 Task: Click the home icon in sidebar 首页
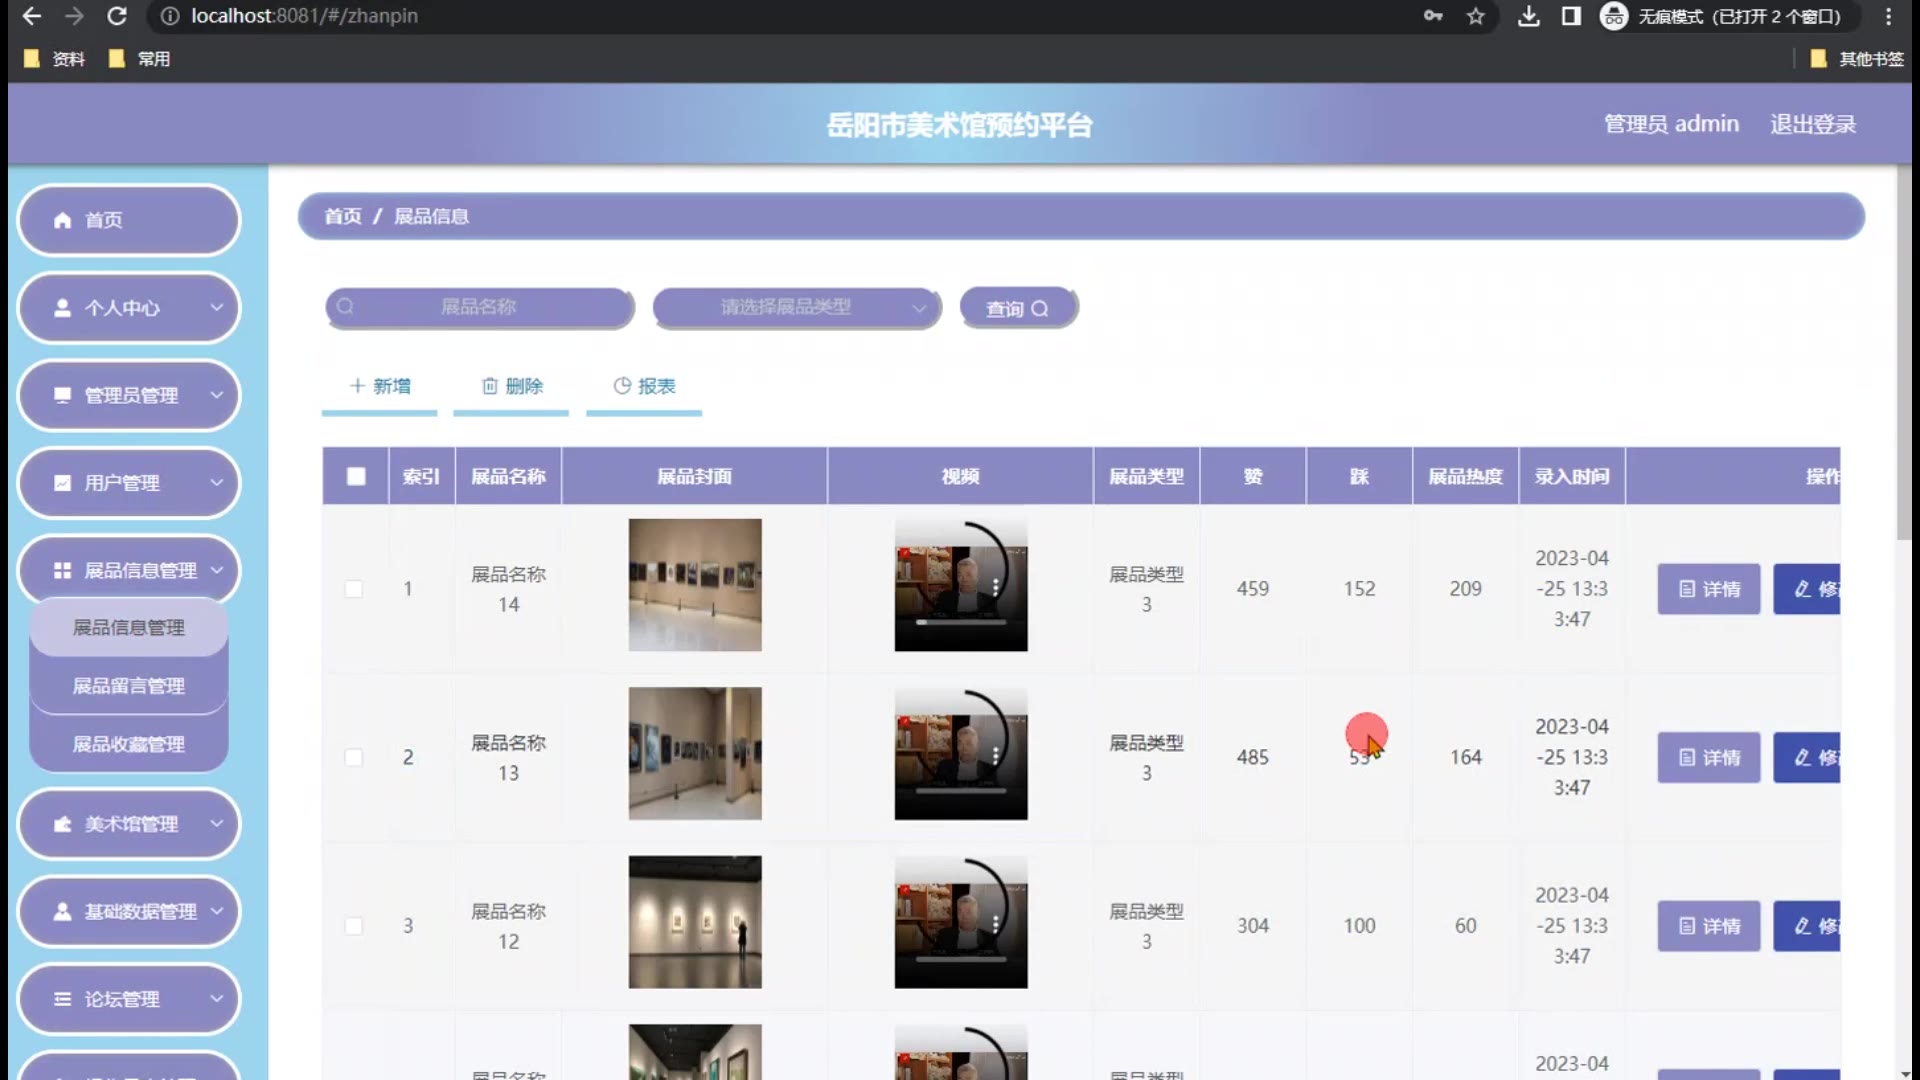pos(62,220)
